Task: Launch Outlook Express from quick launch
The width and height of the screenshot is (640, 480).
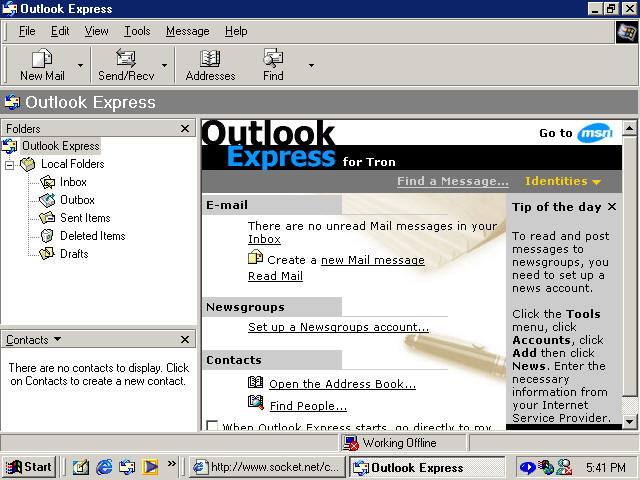Action: point(127,467)
